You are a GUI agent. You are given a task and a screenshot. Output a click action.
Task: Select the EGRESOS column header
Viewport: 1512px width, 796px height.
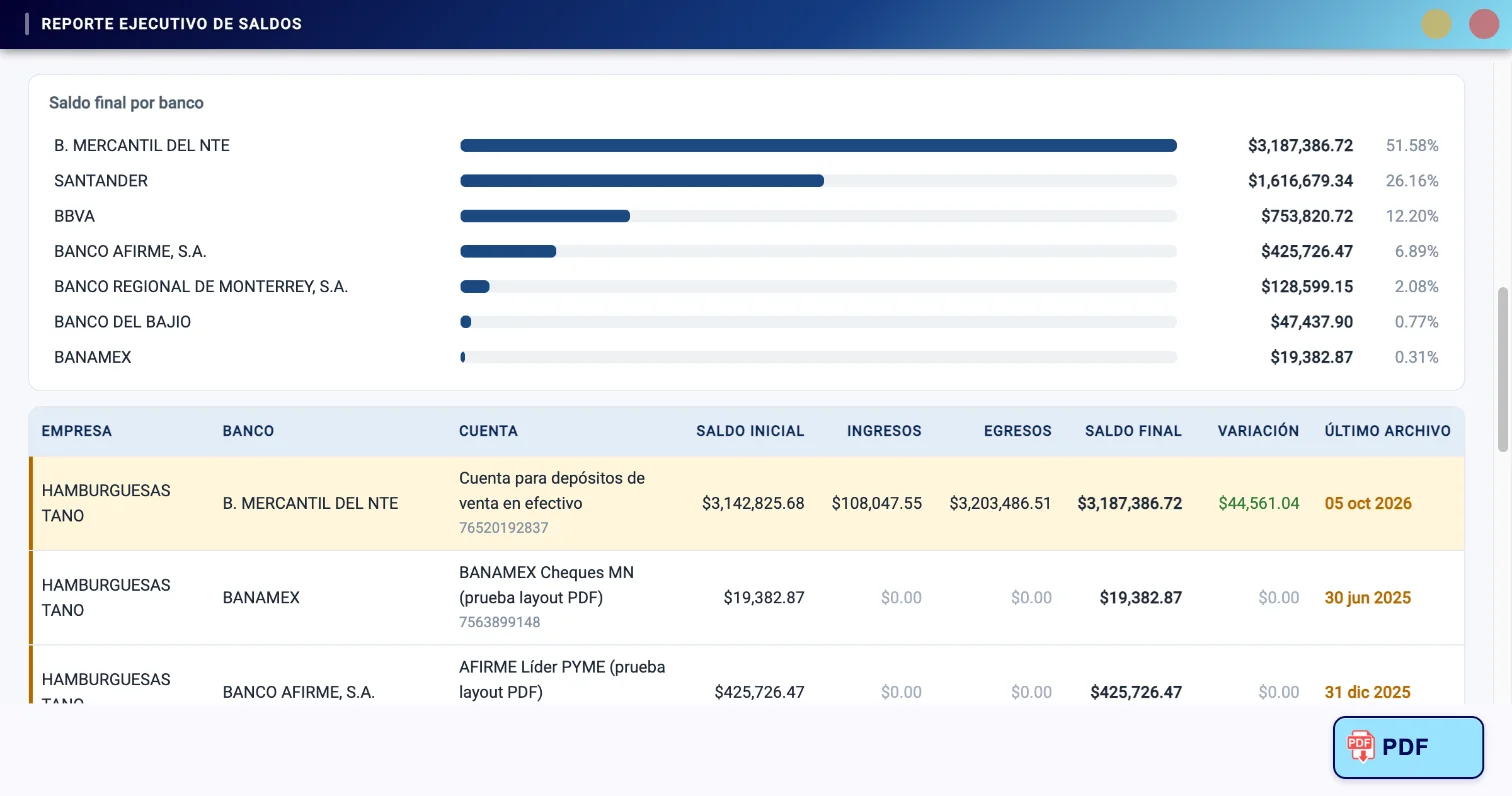point(1018,431)
